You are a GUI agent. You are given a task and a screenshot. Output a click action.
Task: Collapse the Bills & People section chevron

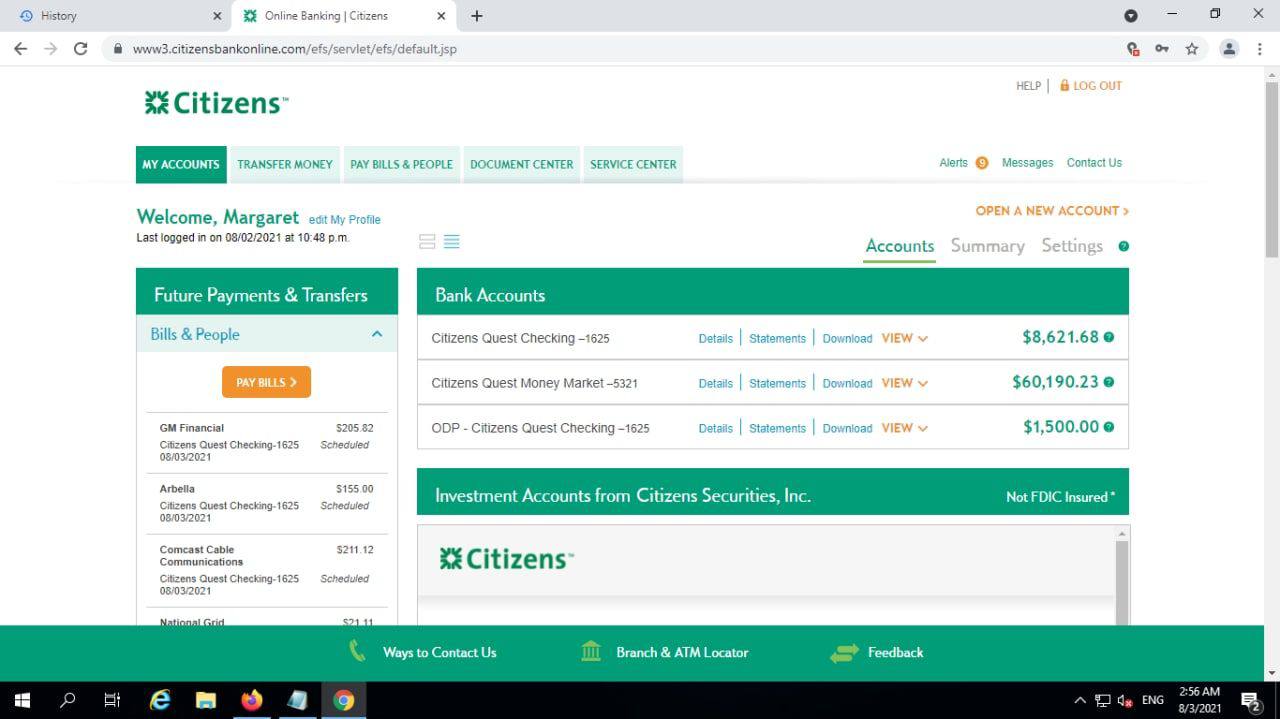[x=377, y=334]
